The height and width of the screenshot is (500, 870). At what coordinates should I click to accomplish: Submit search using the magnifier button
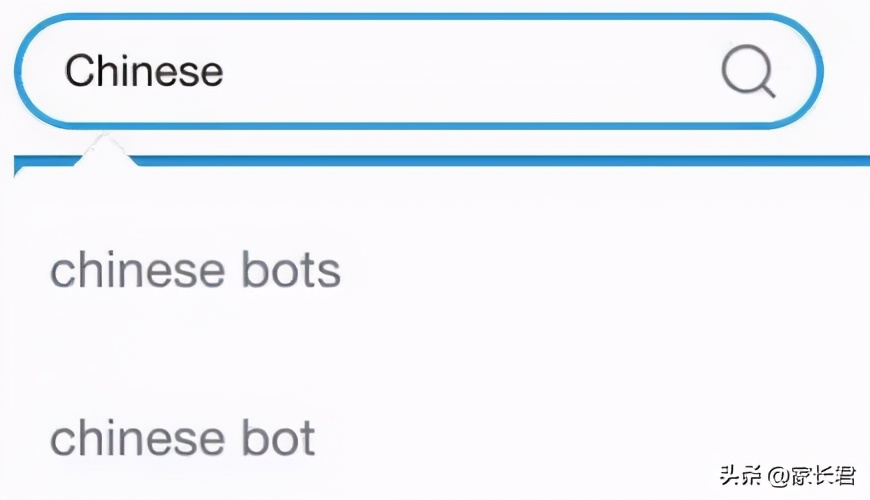(x=748, y=71)
